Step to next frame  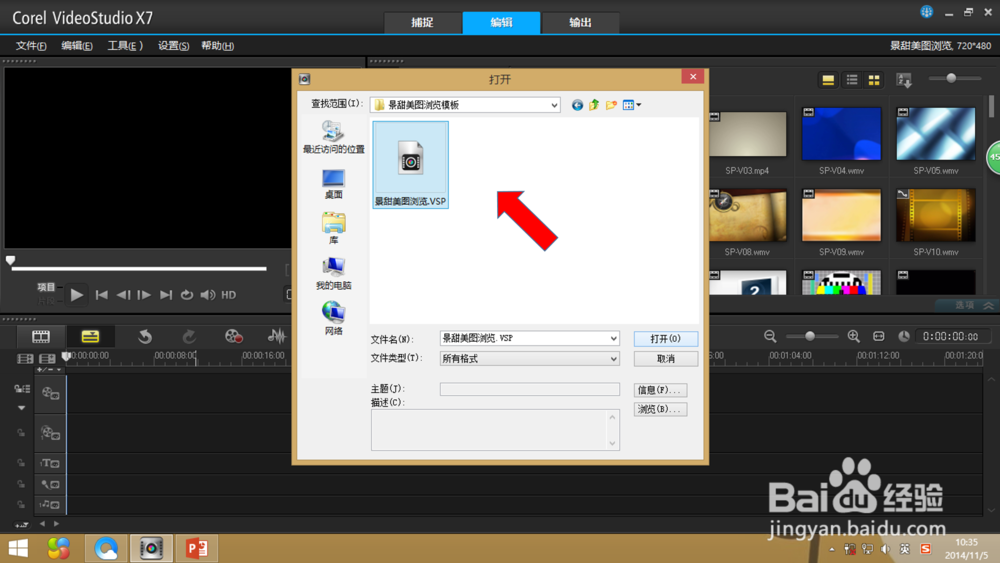coord(144,295)
